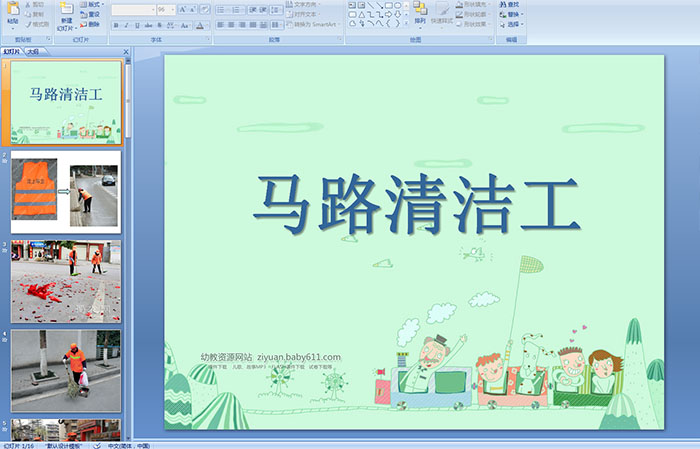Image resolution: width=700 pixels, height=449 pixels.
Task: Toggle Bold text formatting
Action: [116, 25]
